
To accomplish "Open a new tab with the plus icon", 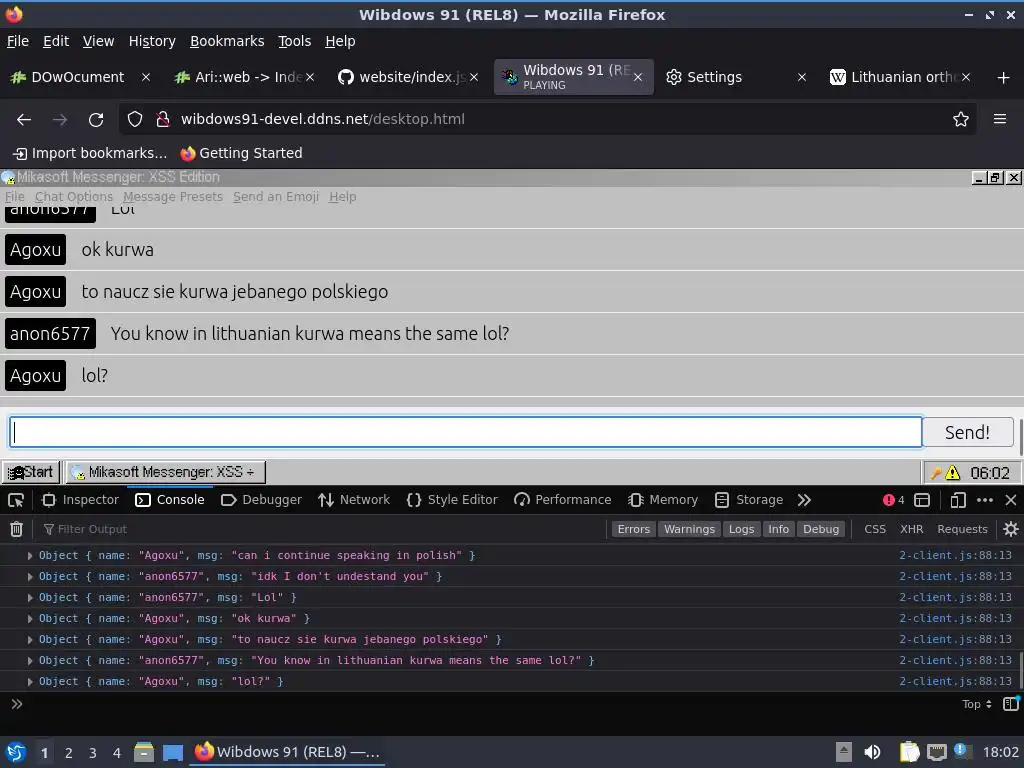I will click(1004, 78).
